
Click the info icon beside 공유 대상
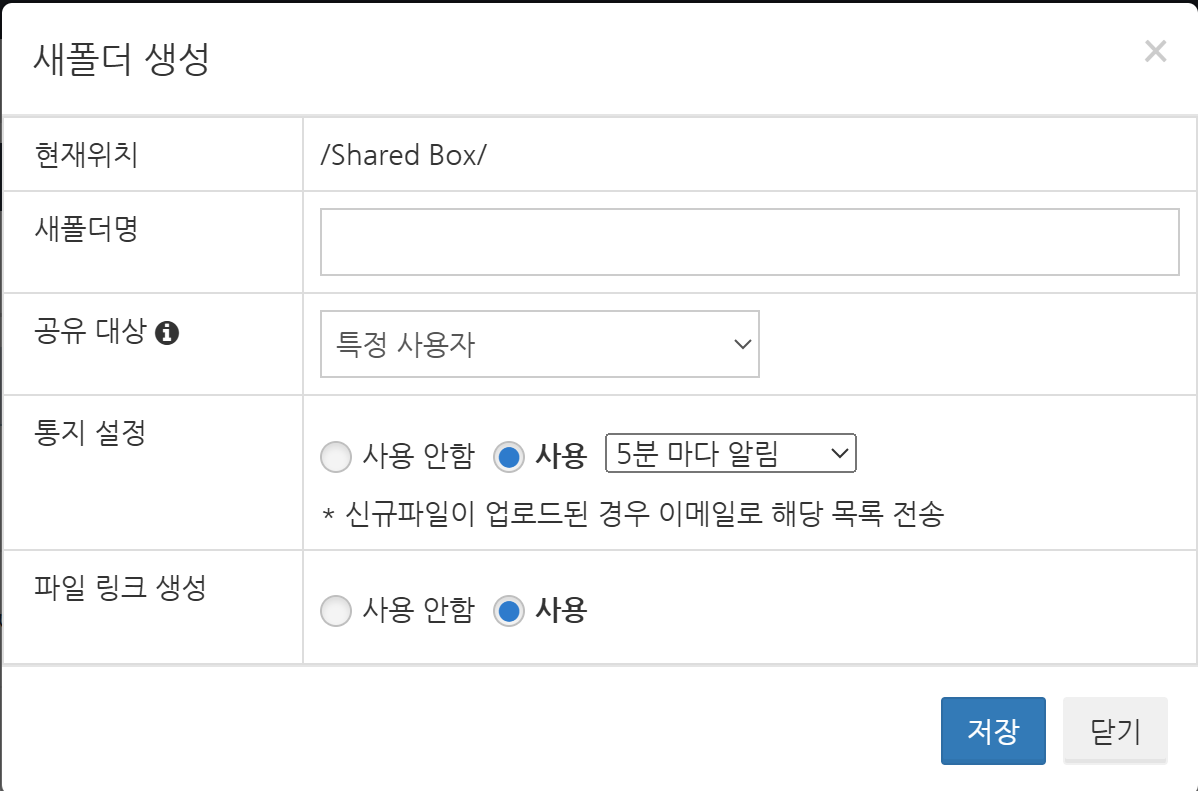click(x=167, y=333)
